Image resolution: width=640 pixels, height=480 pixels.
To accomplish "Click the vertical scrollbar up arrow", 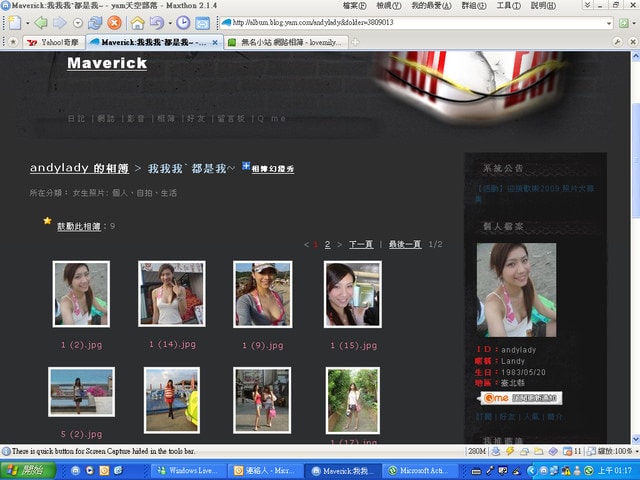I will point(636,56).
